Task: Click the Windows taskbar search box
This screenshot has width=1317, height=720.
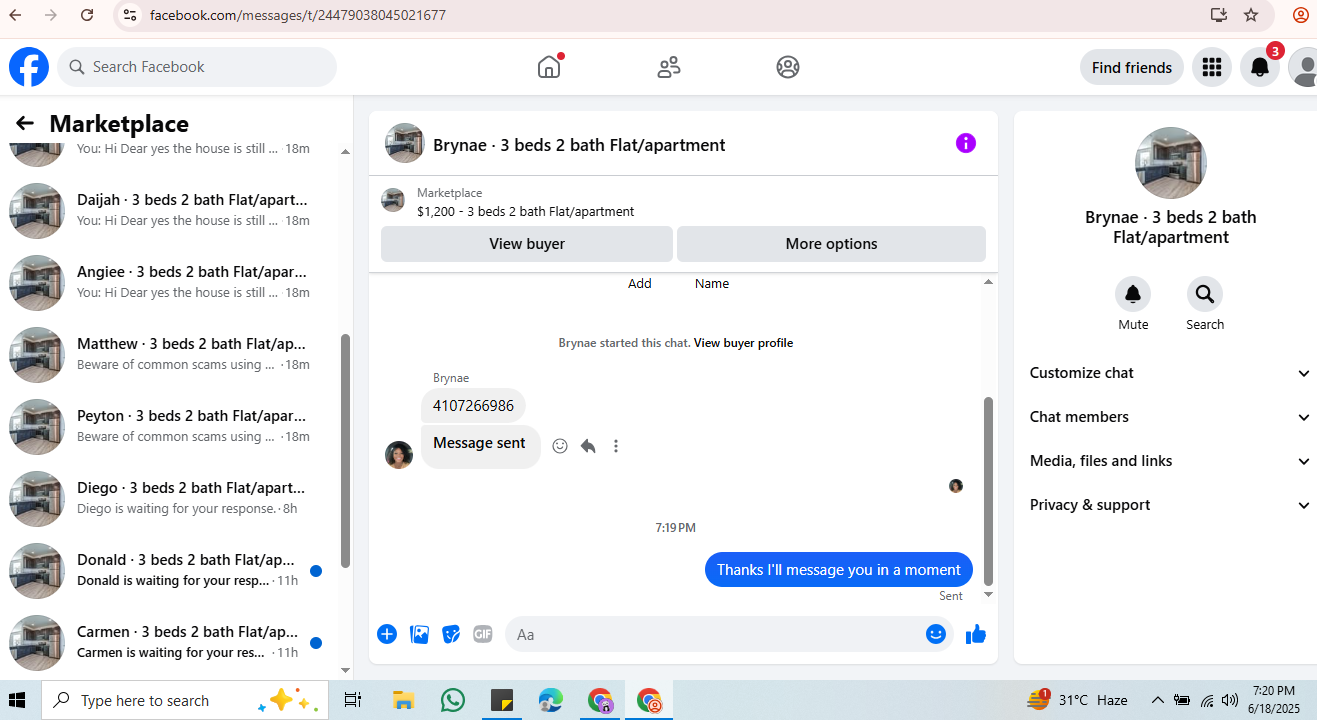Action: click(x=185, y=700)
